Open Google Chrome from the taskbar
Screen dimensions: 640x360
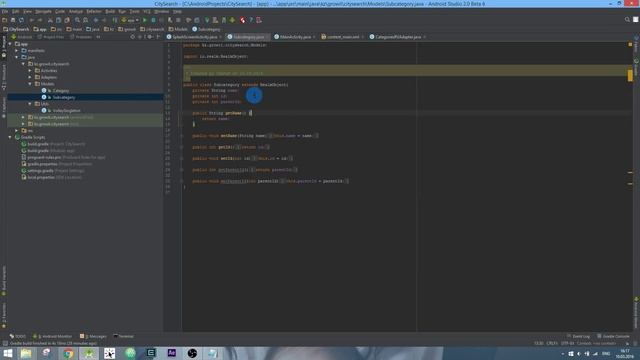(x=68, y=353)
